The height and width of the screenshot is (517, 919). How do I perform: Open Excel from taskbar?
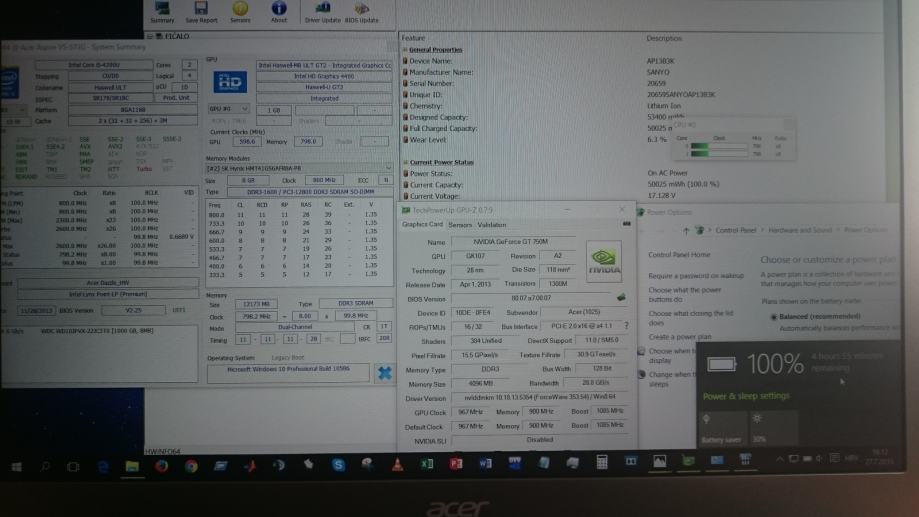pyautogui.click(x=427, y=464)
